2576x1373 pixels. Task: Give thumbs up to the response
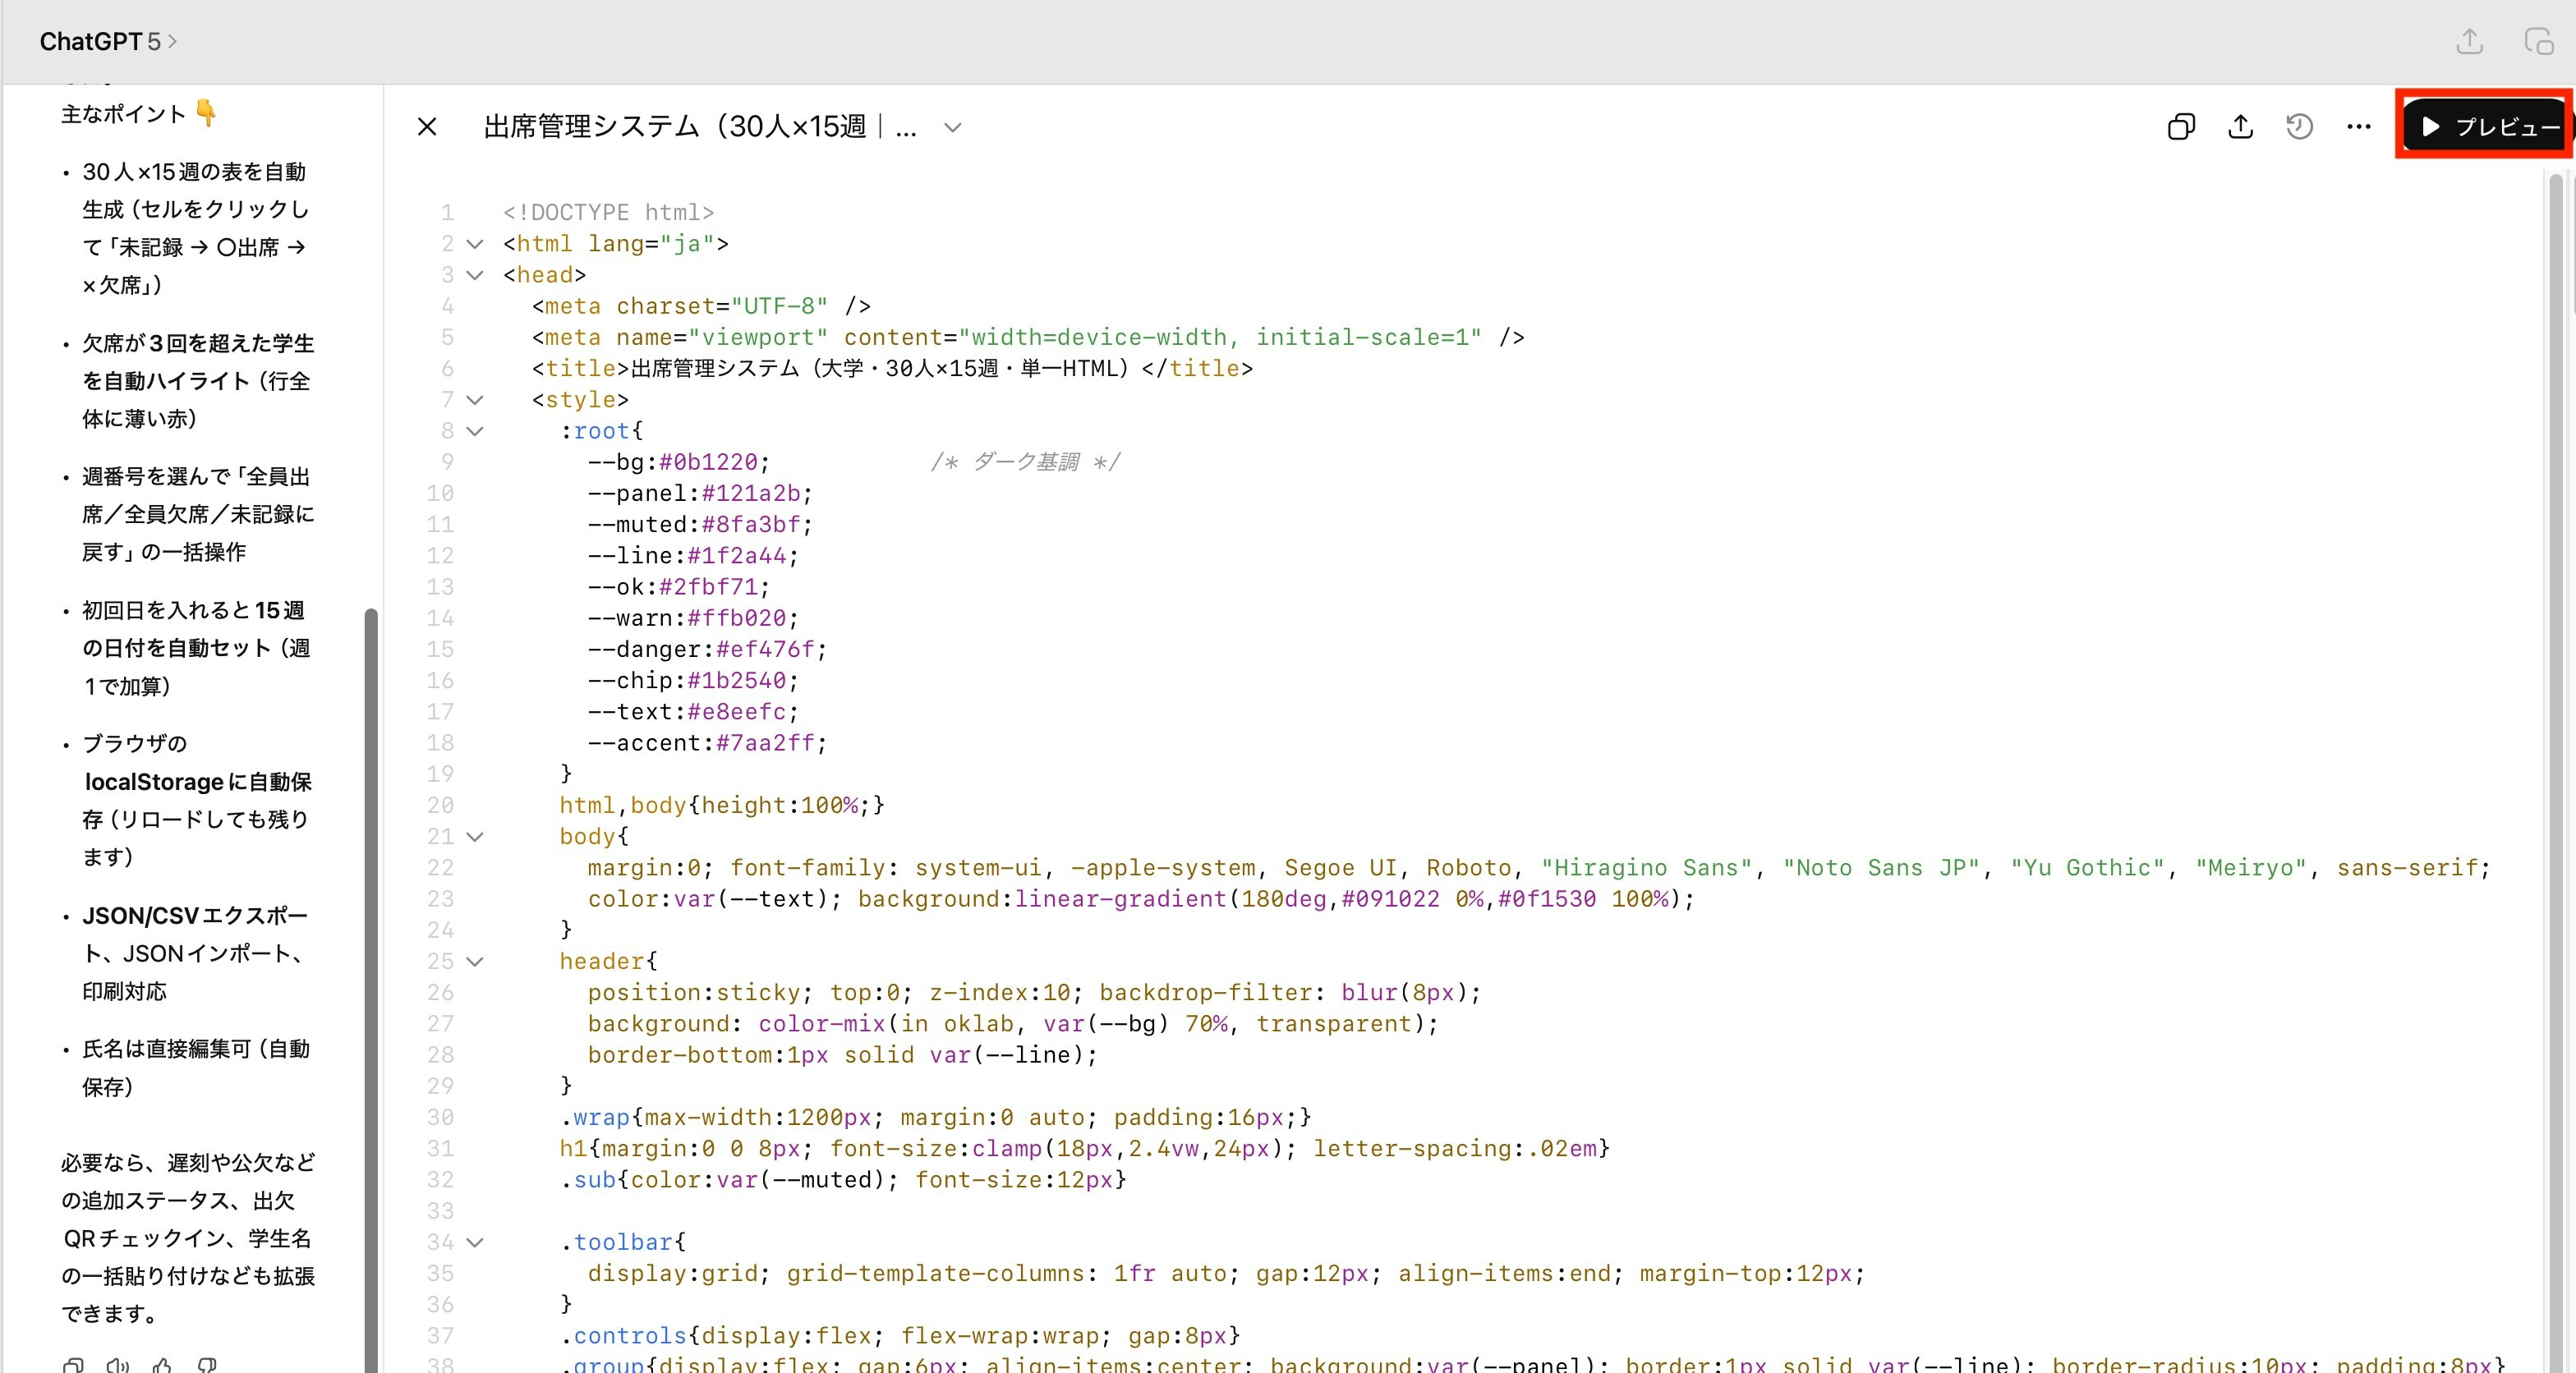(163, 1365)
